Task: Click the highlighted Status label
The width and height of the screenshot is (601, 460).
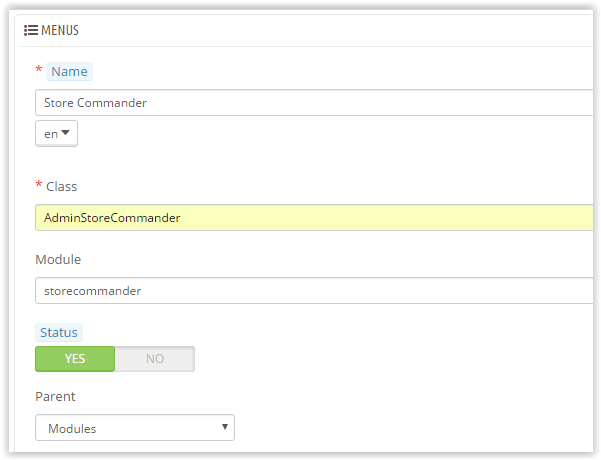Action: pos(57,332)
